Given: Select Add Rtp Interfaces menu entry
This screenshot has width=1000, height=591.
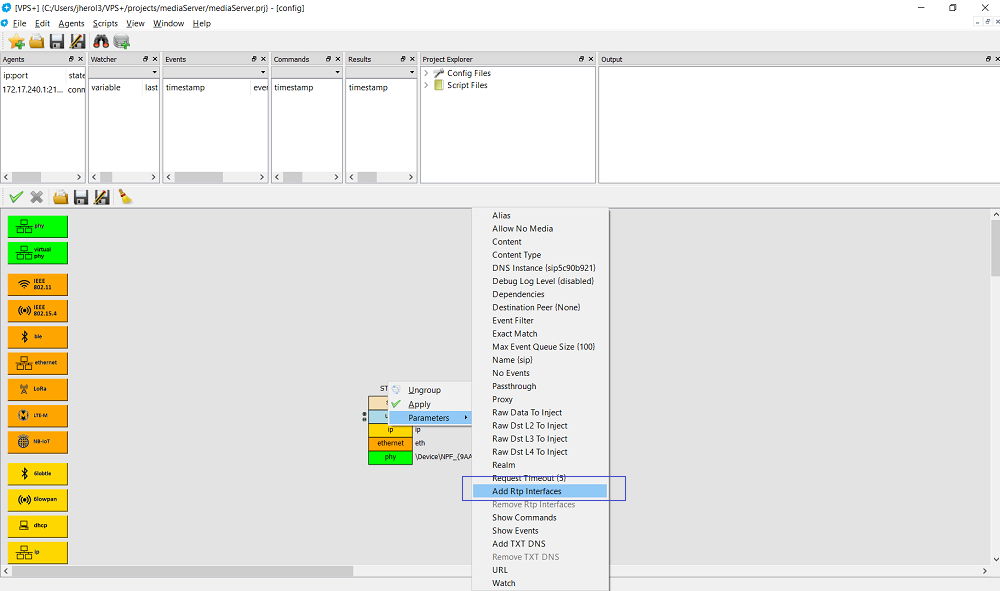Looking at the screenshot, I should (x=527, y=491).
